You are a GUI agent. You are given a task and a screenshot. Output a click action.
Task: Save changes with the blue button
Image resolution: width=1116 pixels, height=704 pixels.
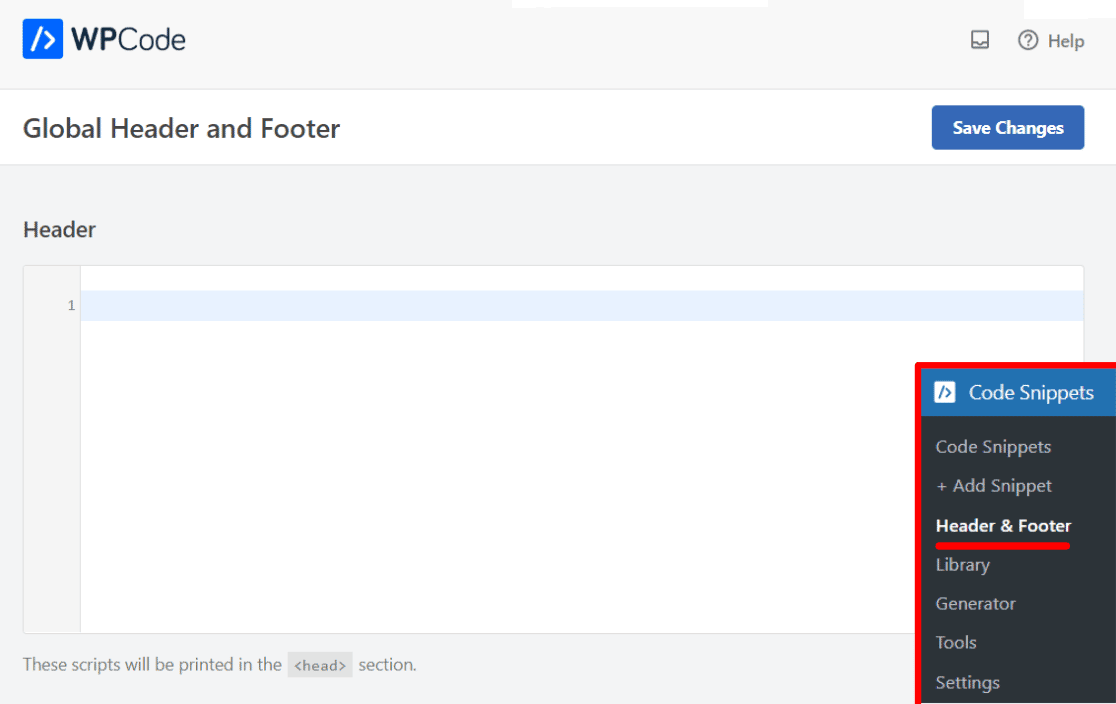[x=1007, y=127]
